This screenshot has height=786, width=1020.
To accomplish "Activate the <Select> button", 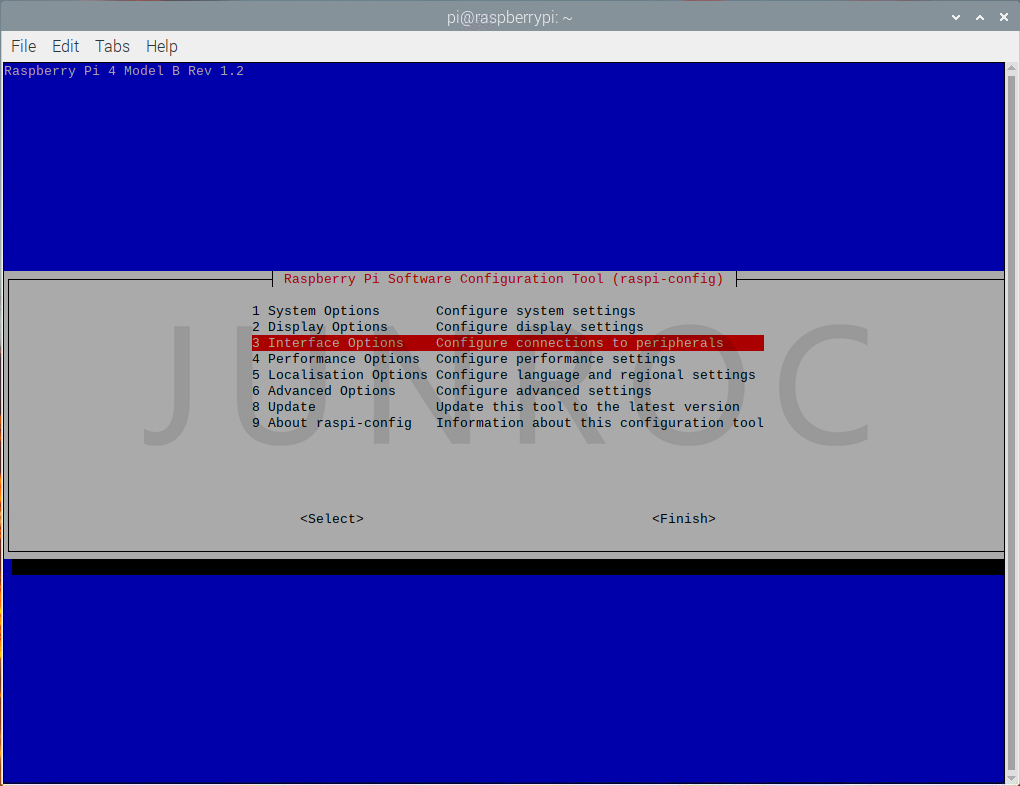I will [x=332, y=519].
